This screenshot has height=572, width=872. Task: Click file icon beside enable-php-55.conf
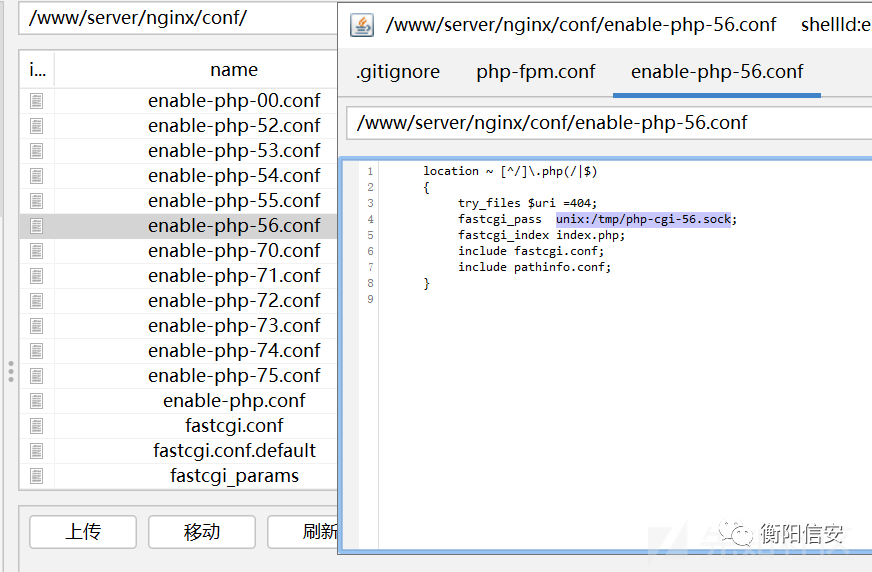36,201
